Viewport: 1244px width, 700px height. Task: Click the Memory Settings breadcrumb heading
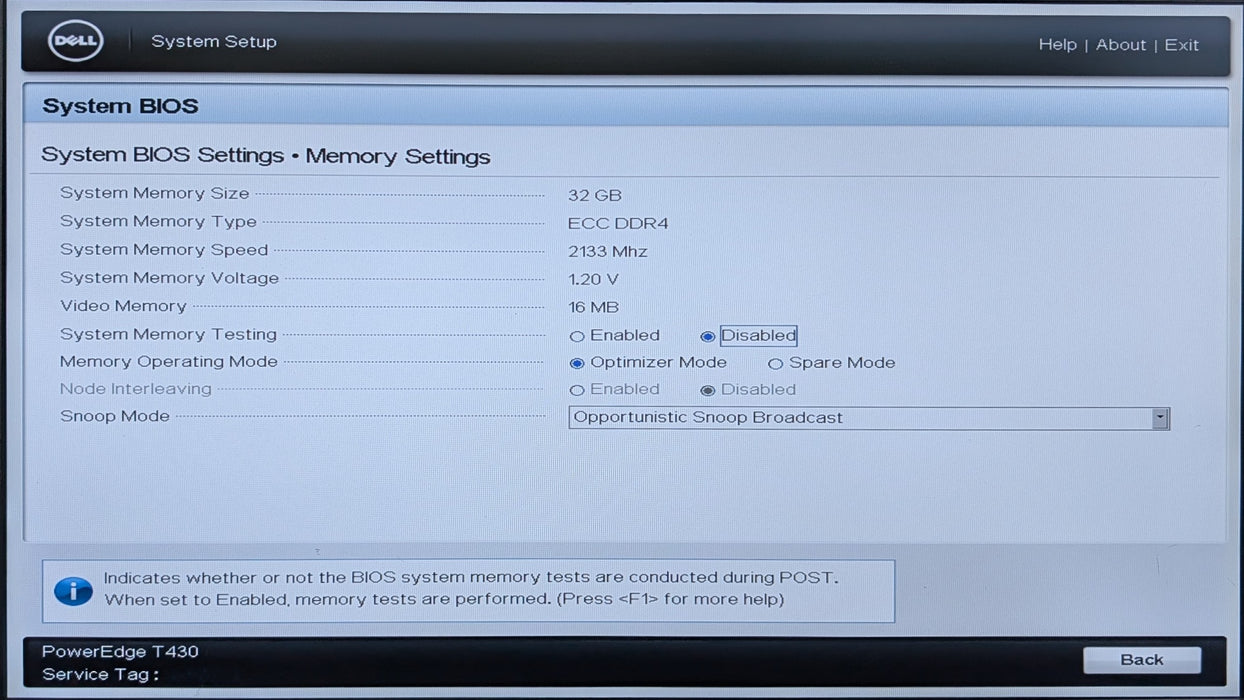click(x=398, y=156)
